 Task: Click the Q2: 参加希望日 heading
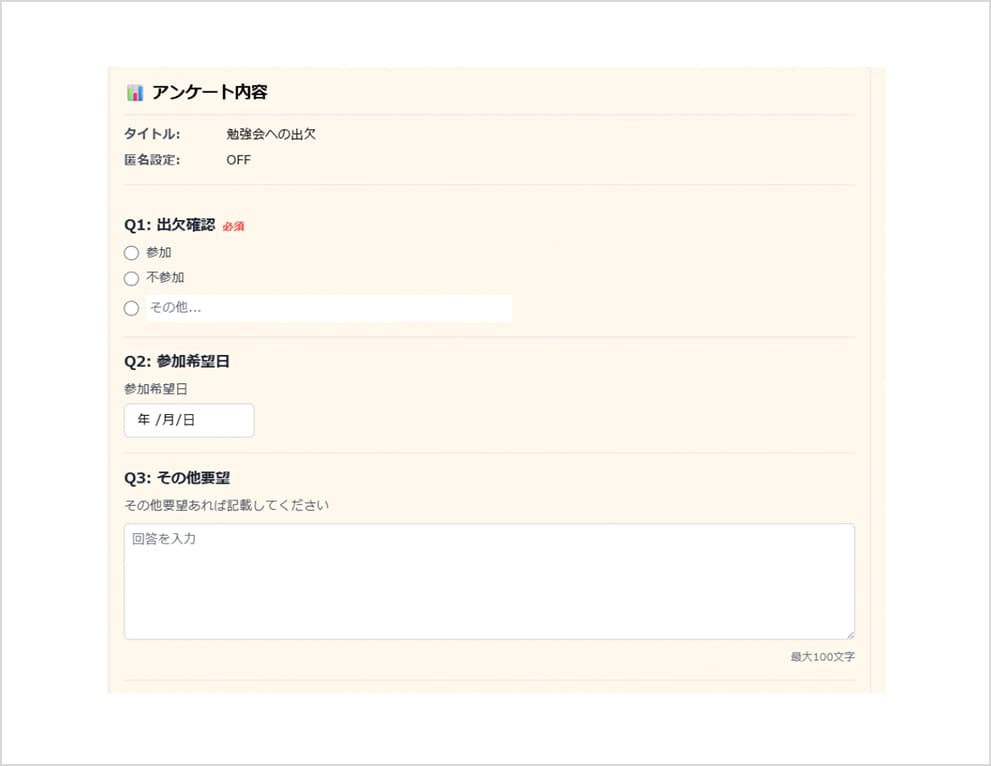pos(176,362)
